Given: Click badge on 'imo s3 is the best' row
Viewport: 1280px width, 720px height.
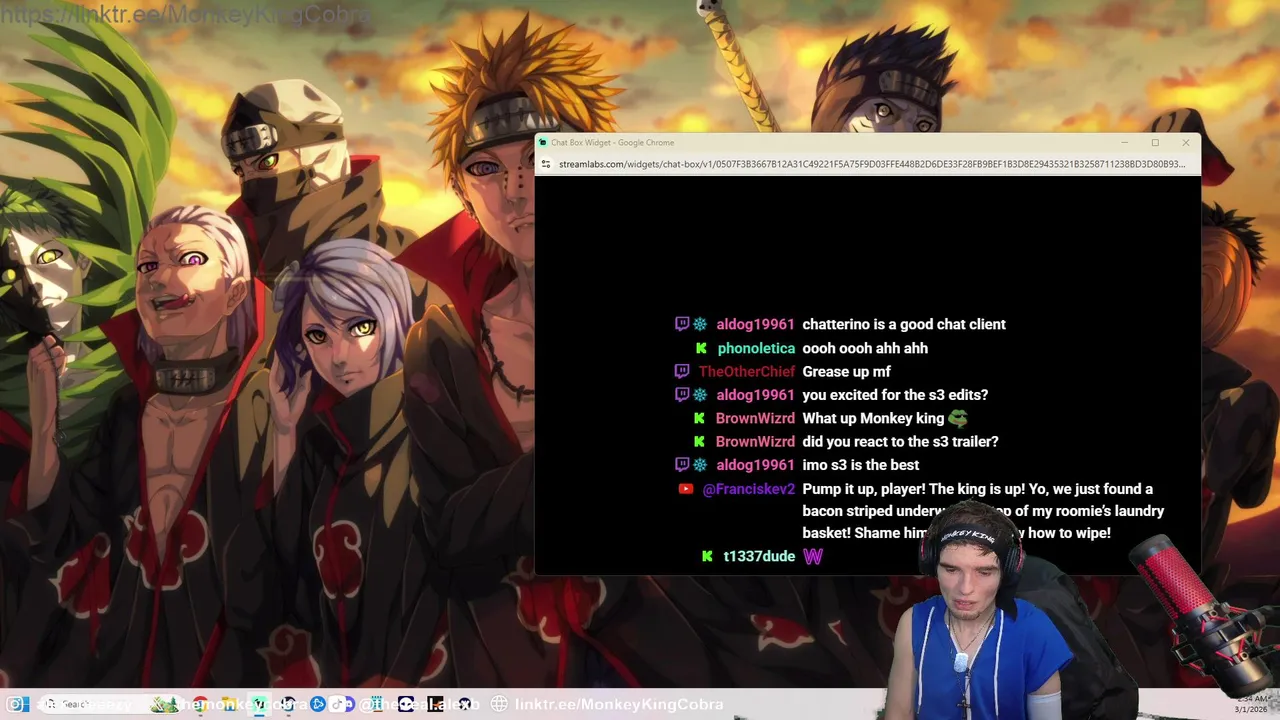Looking at the screenshot, I should [700, 465].
